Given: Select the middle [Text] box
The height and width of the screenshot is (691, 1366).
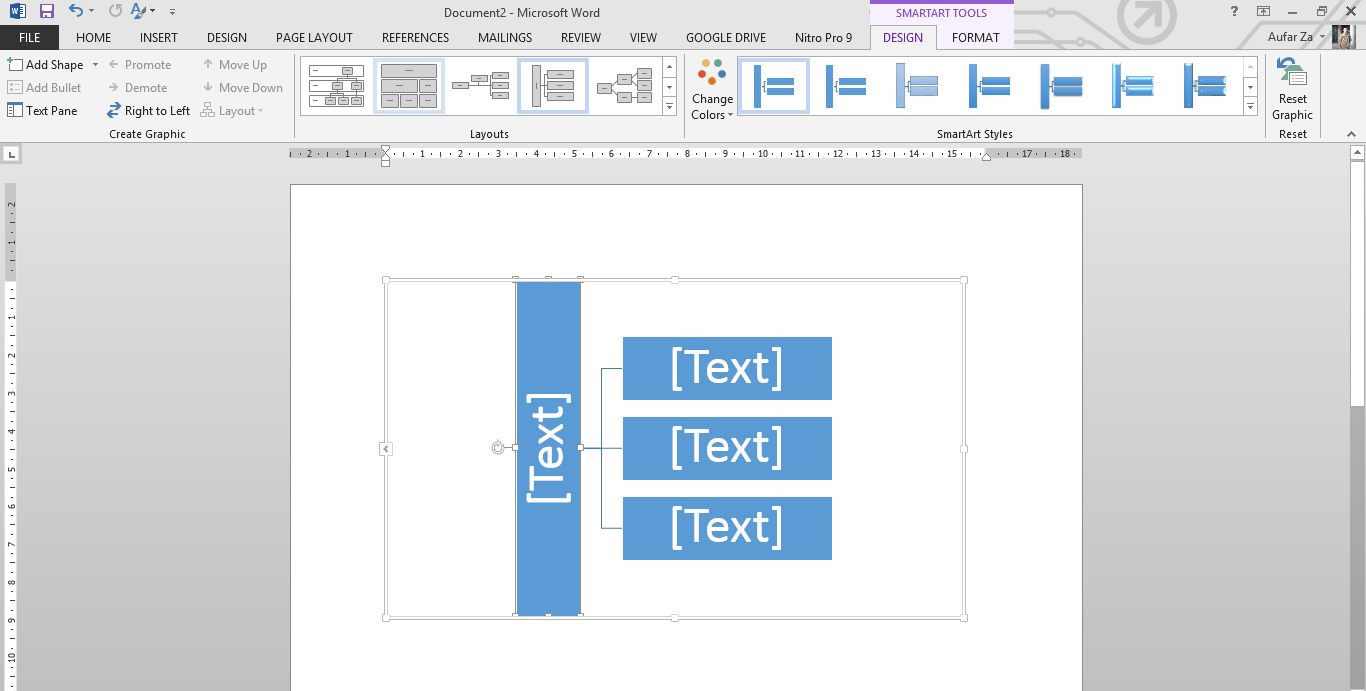Looking at the screenshot, I should (727, 448).
